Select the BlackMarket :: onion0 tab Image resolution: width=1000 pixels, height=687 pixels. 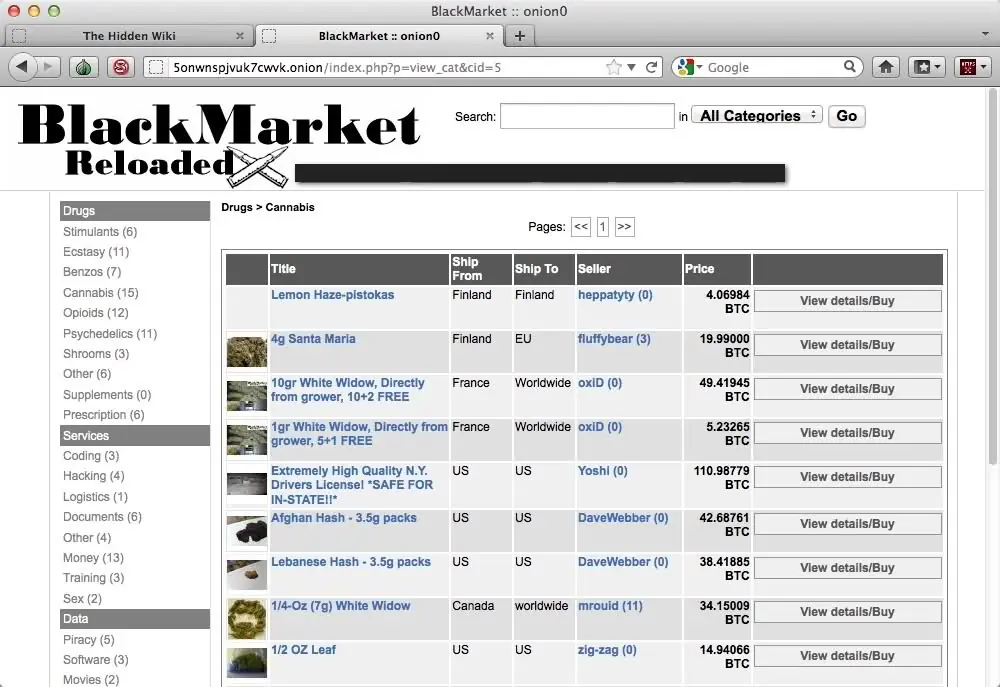point(379,36)
